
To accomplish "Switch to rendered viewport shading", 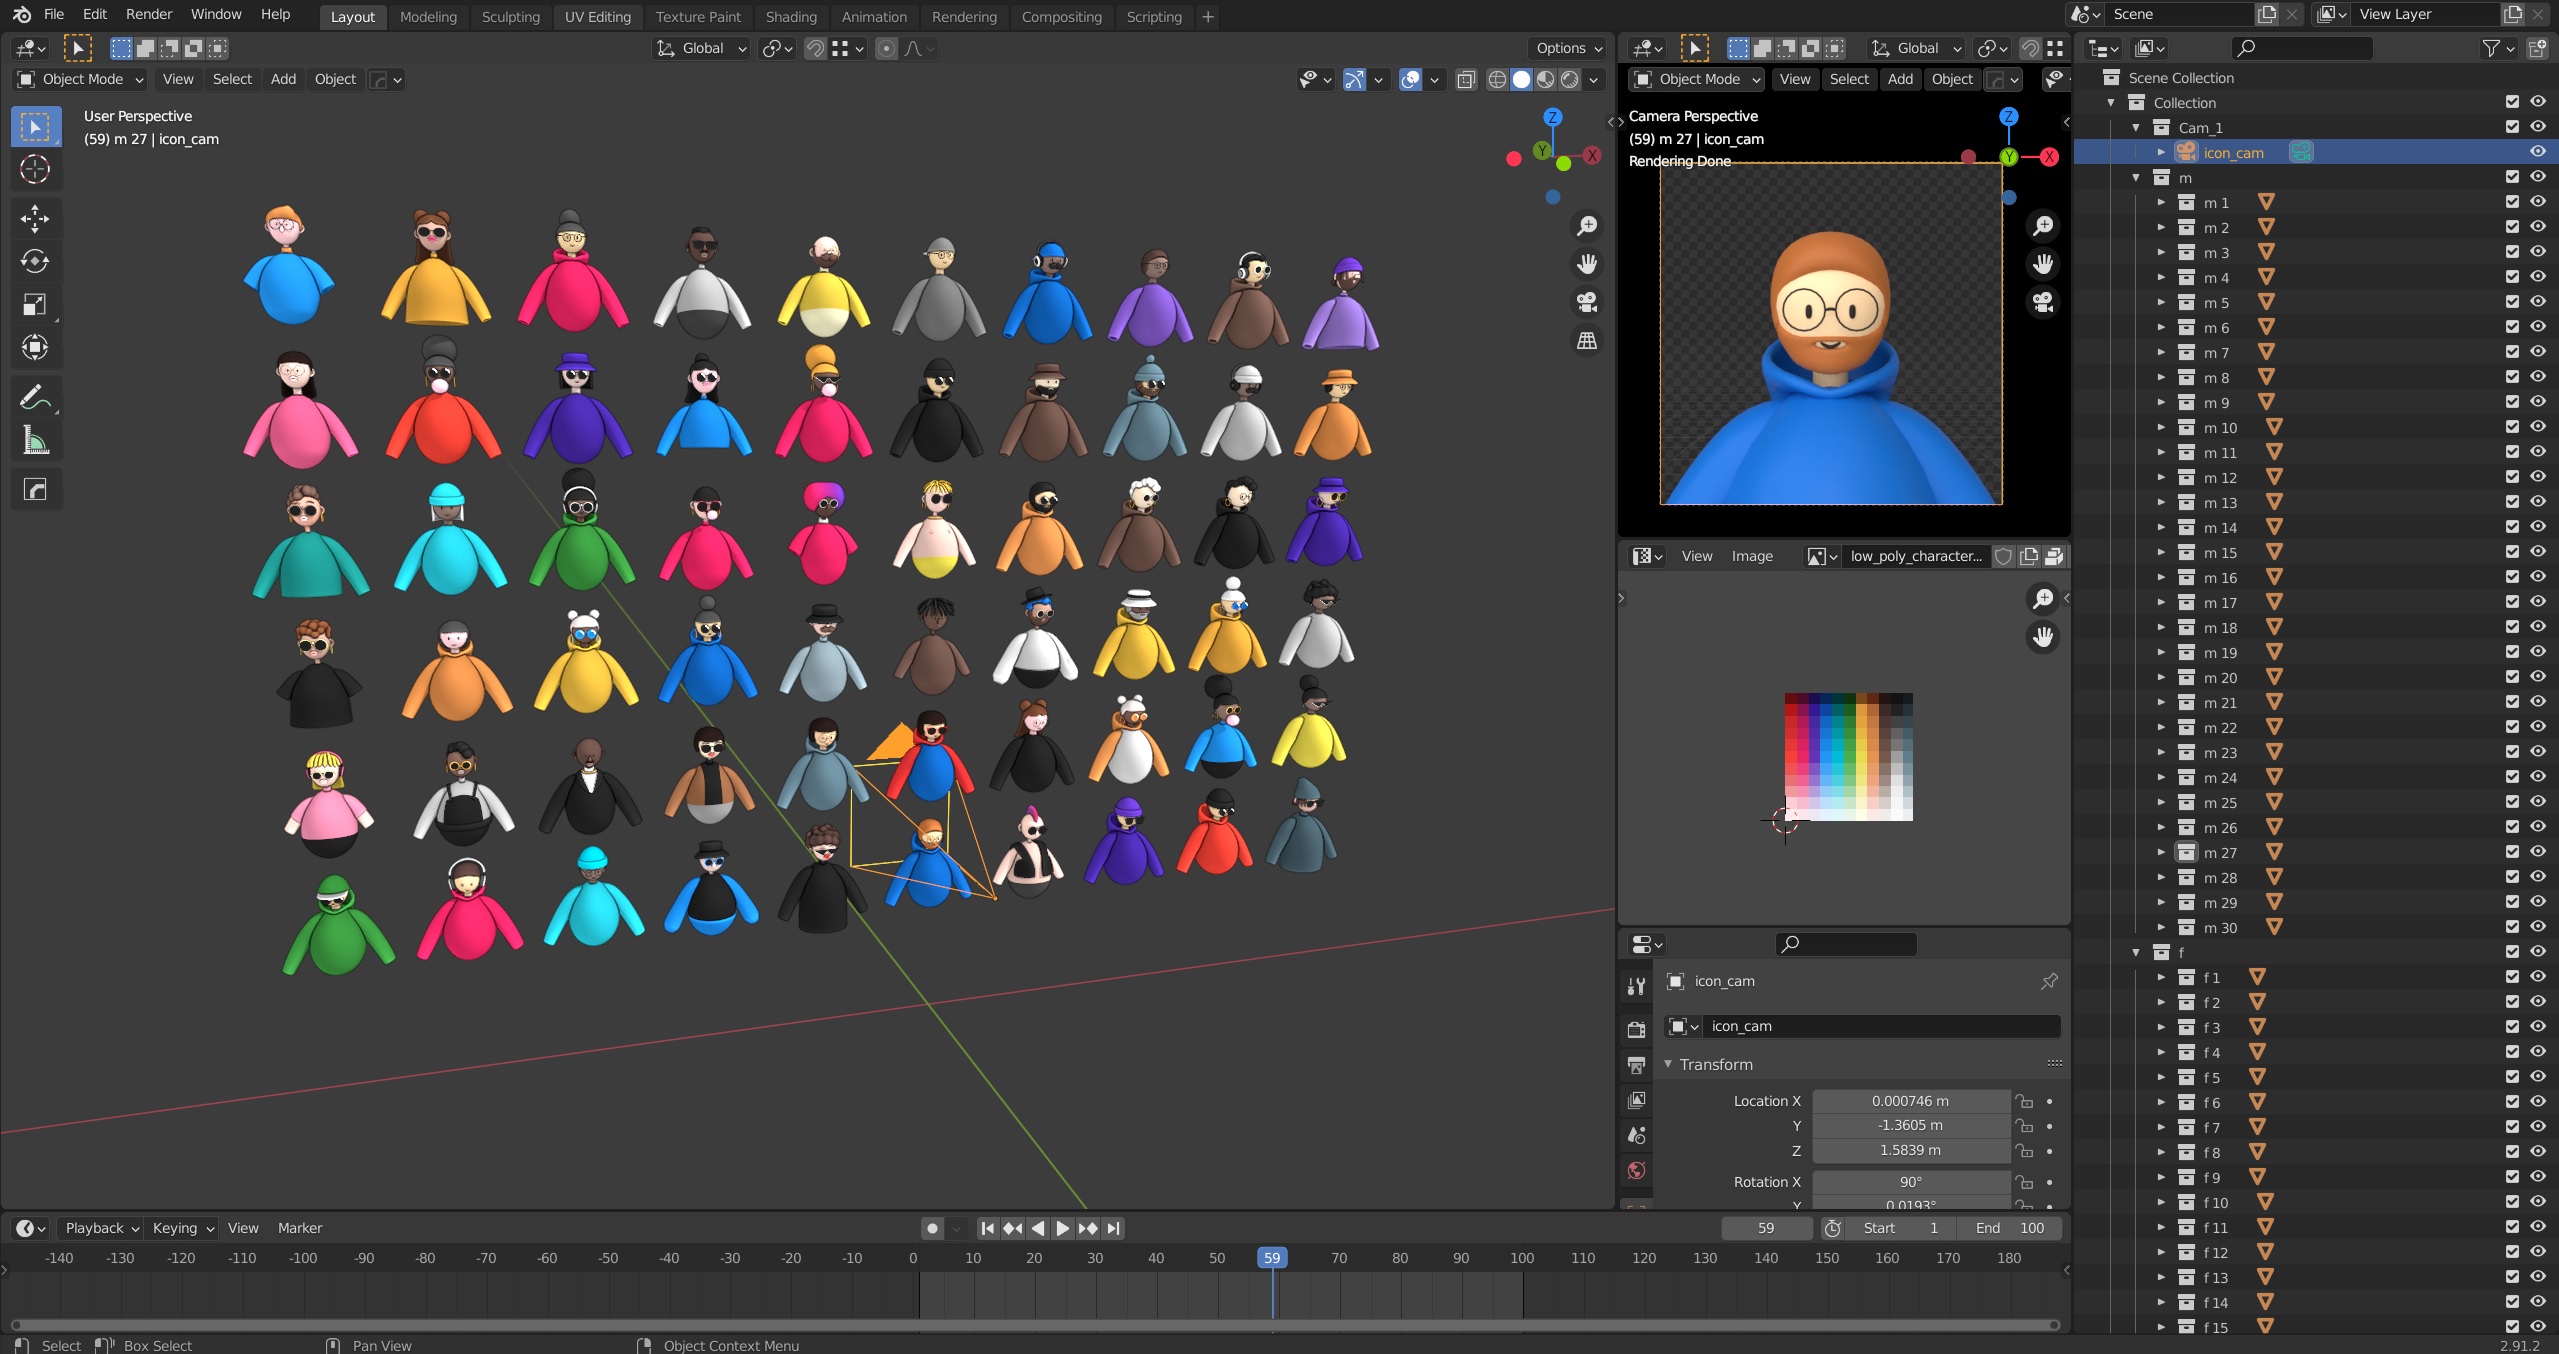I will [x=1570, y=79].
